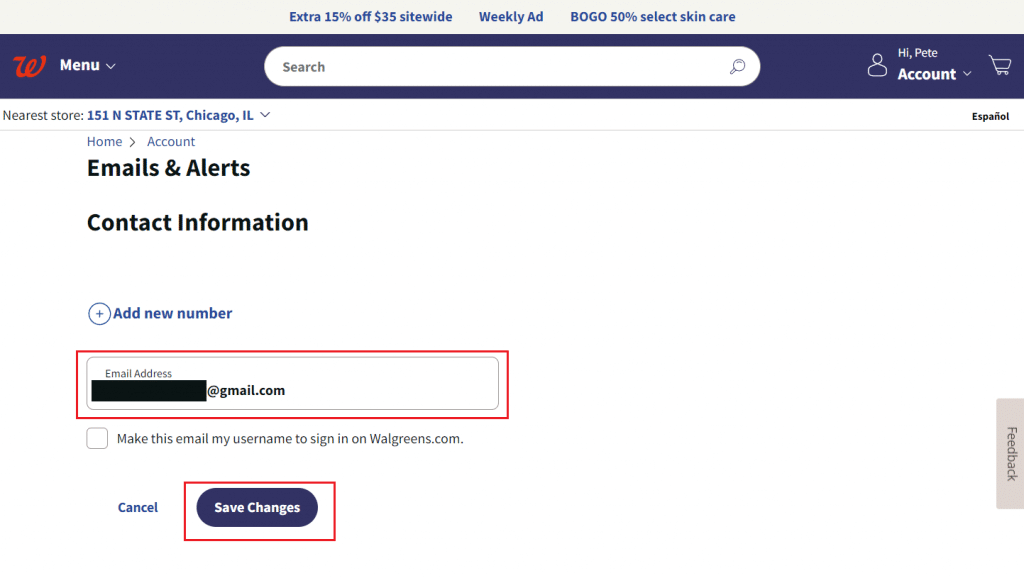Viewport: 1024px width, 578px height.
Task: Expand the Menu dropdown
Action: click(x=87, y=66)
